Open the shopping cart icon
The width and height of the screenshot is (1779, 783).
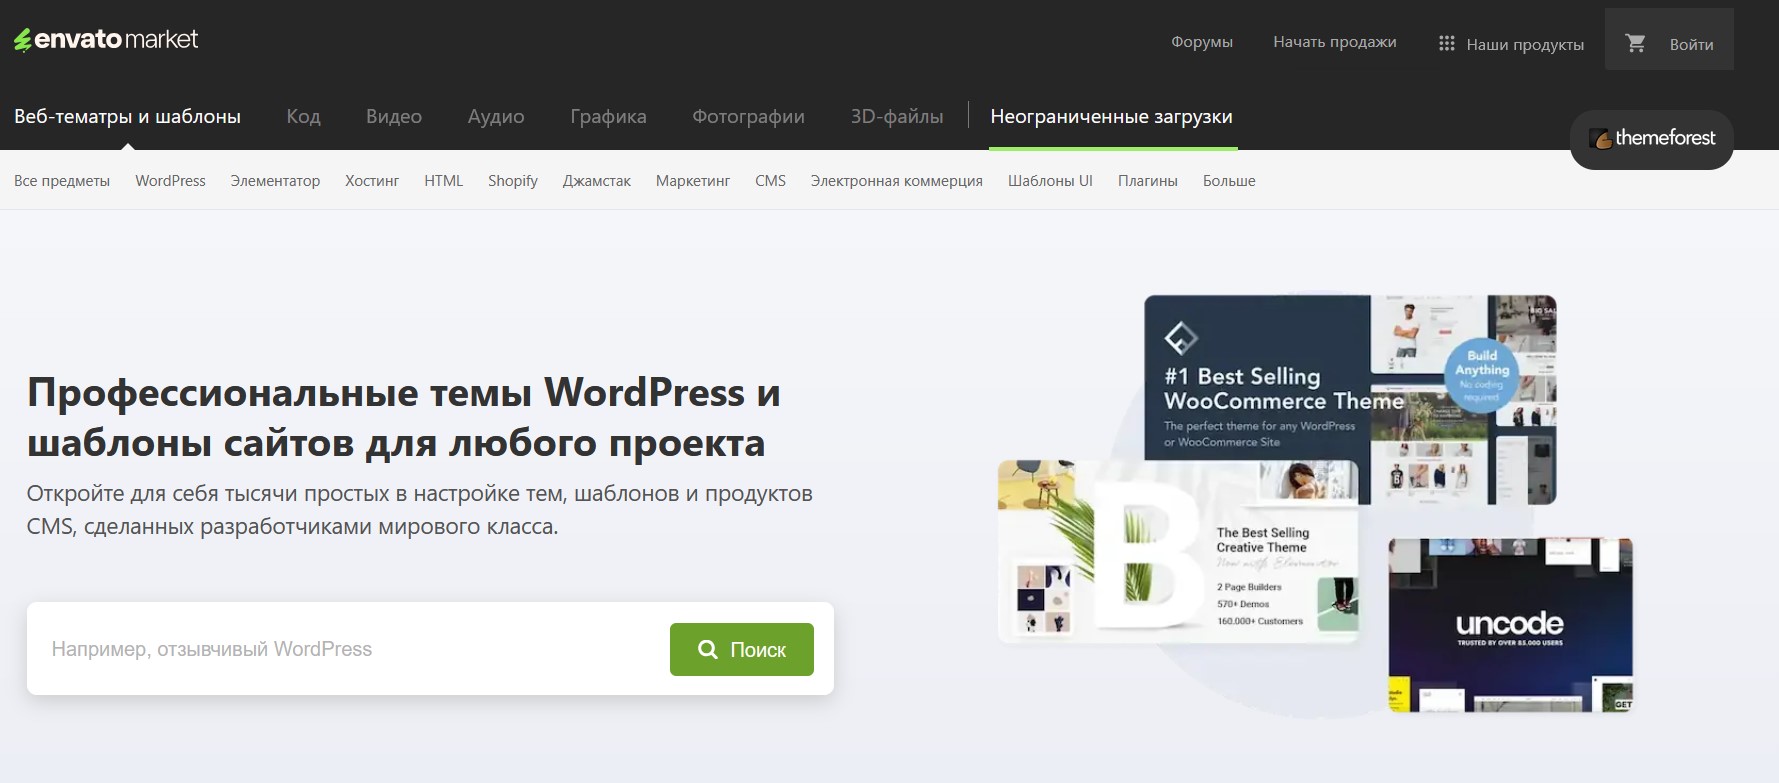pyautogui.click(x=1635, y=43)
